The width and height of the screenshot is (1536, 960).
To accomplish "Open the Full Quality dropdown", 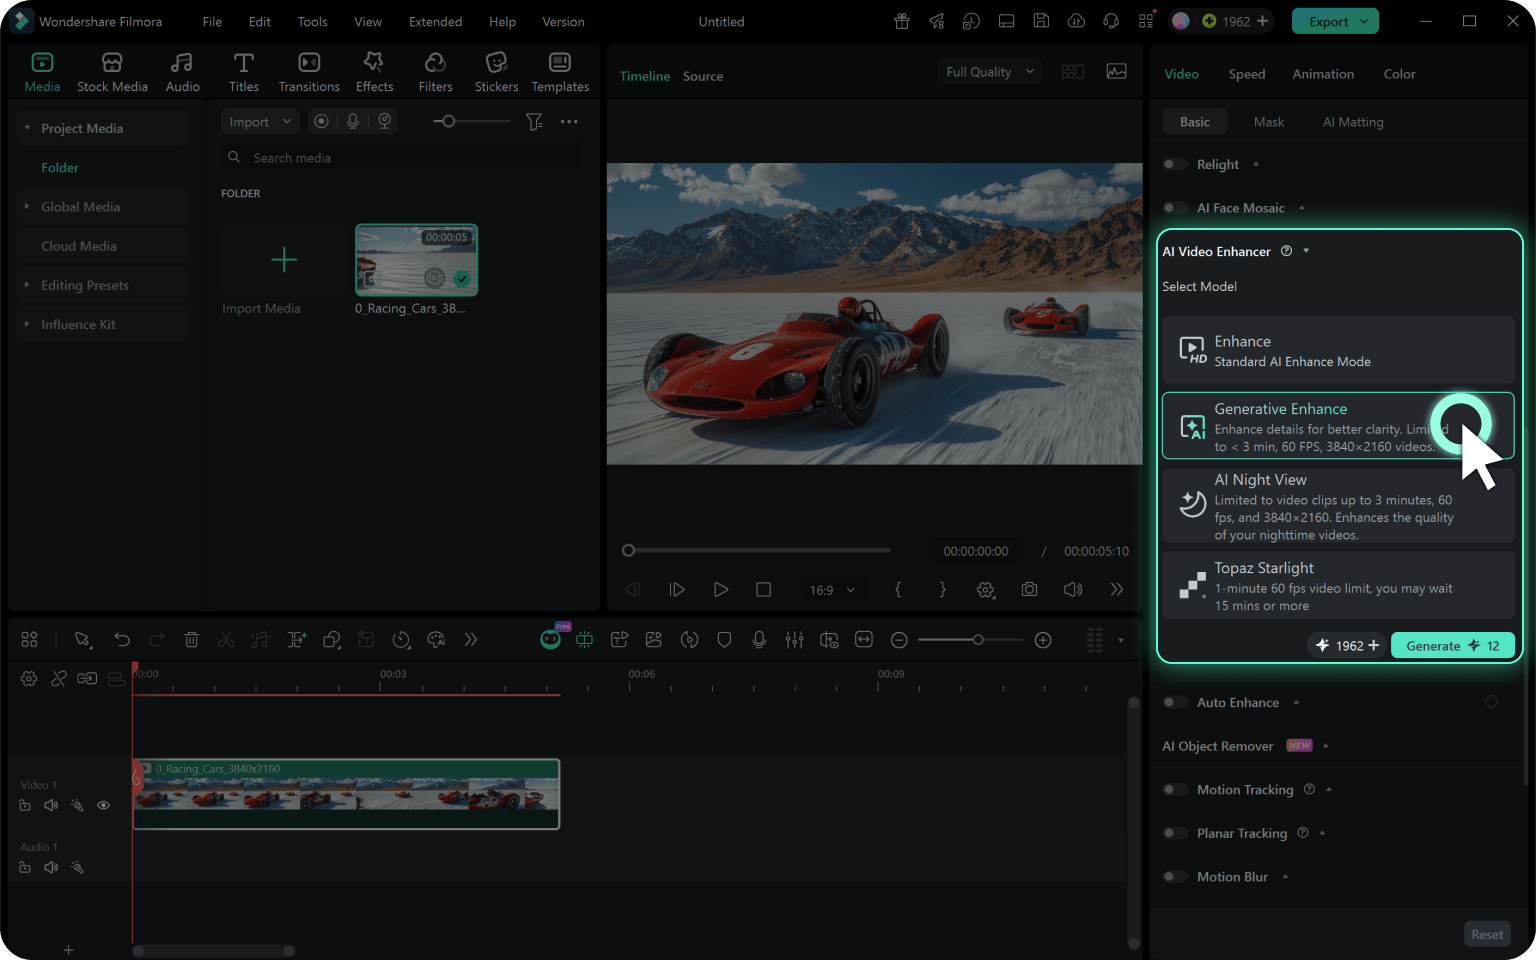I will point(990,72).
